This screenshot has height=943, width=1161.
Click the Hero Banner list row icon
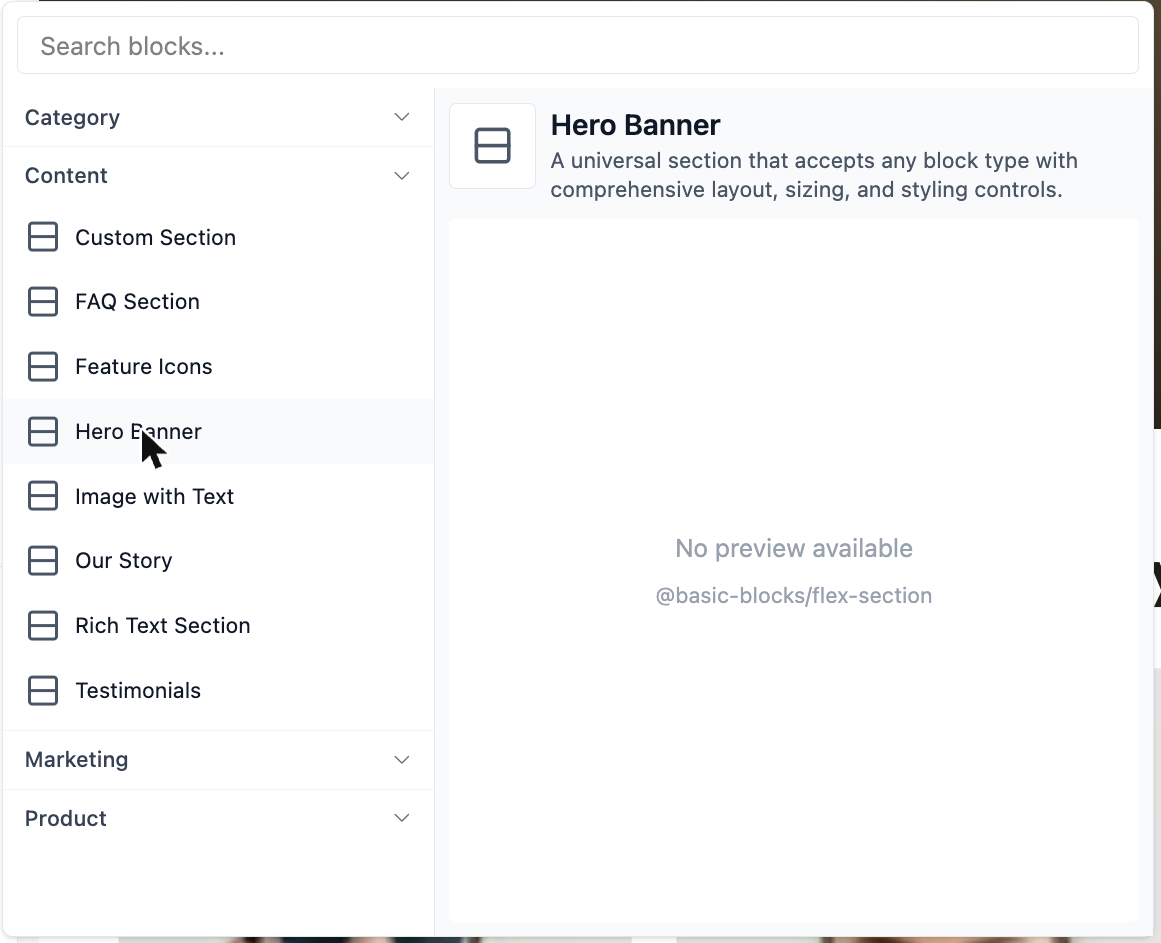coord(43,432)
